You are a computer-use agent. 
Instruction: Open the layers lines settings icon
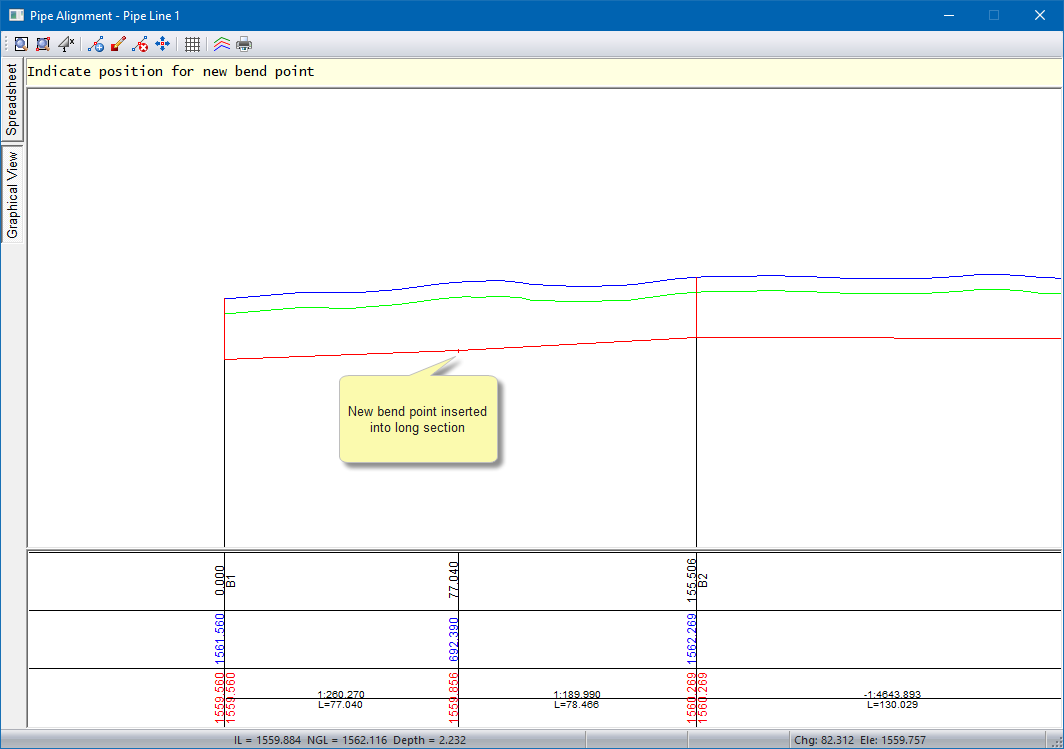point(222,44)
